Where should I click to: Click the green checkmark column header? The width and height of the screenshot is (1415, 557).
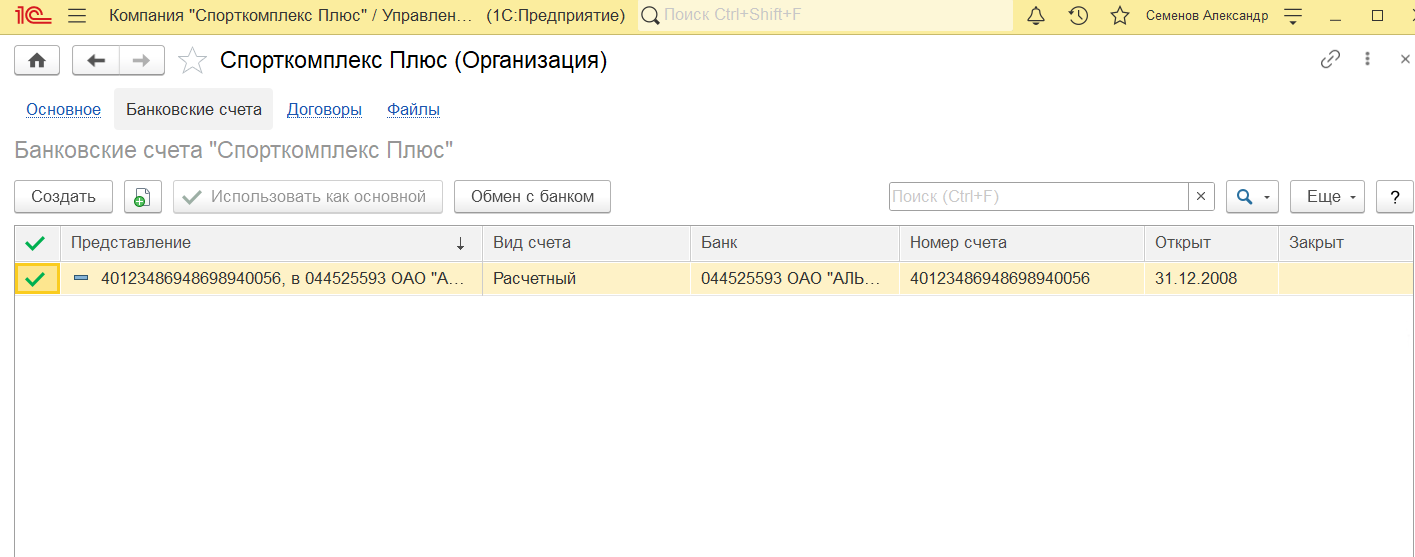[37, 243]
